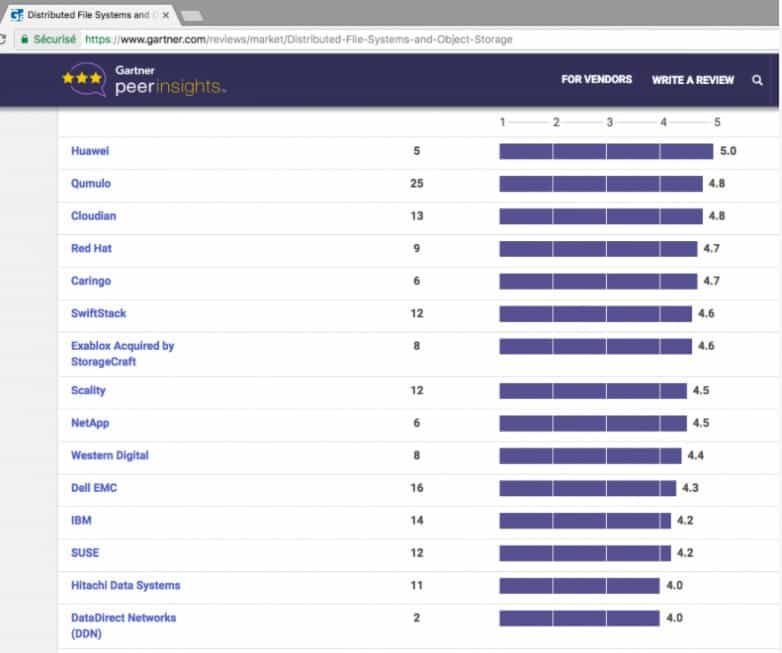Click the 4.2 rating value for SUSE
The image size is (782, 653).
point(685,553)
